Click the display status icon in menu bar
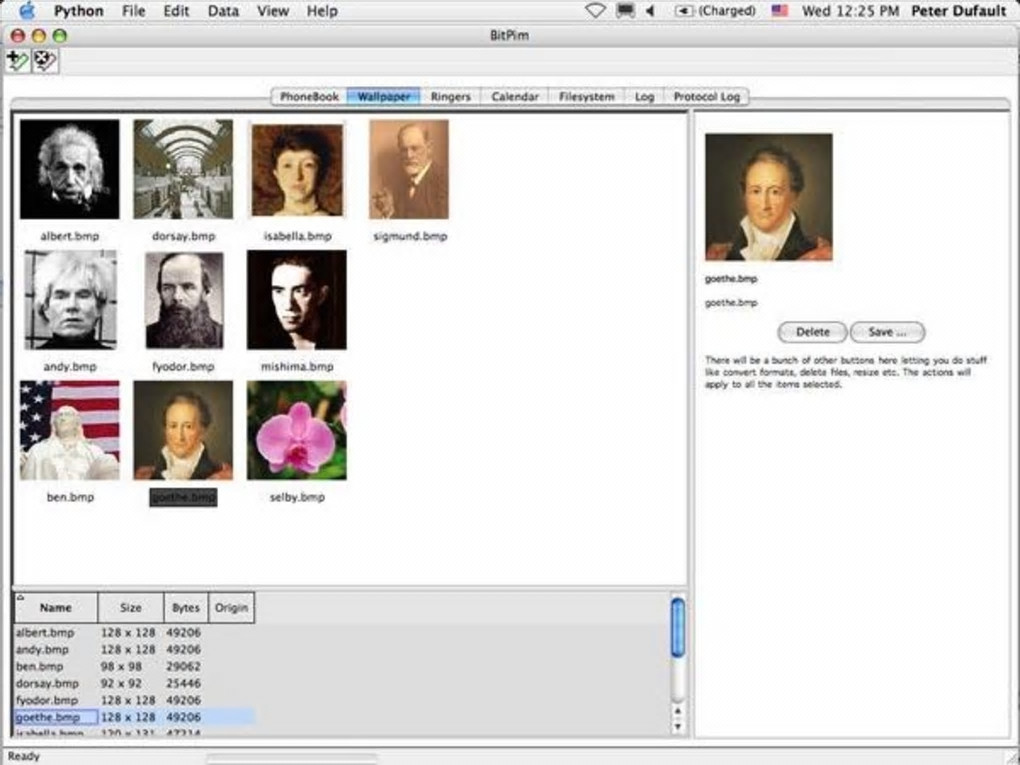1020x765 pixels. point(625,10)
